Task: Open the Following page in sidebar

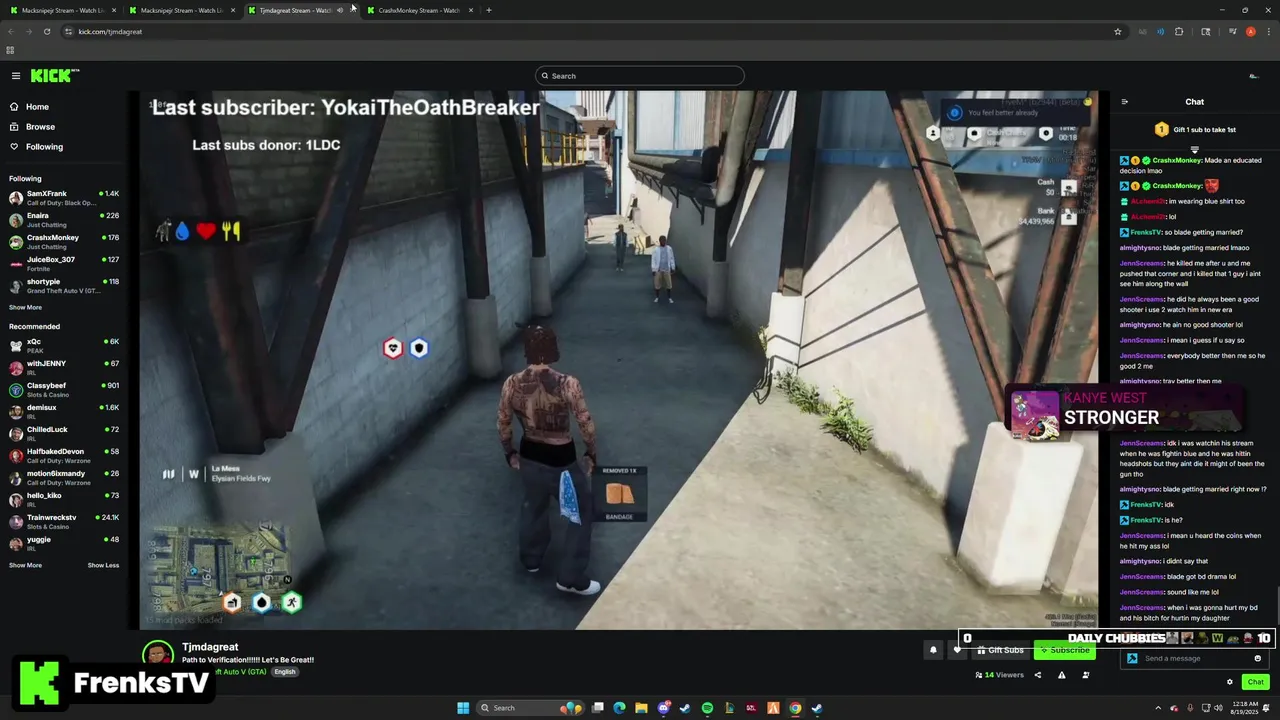Action: click(44, 147)
